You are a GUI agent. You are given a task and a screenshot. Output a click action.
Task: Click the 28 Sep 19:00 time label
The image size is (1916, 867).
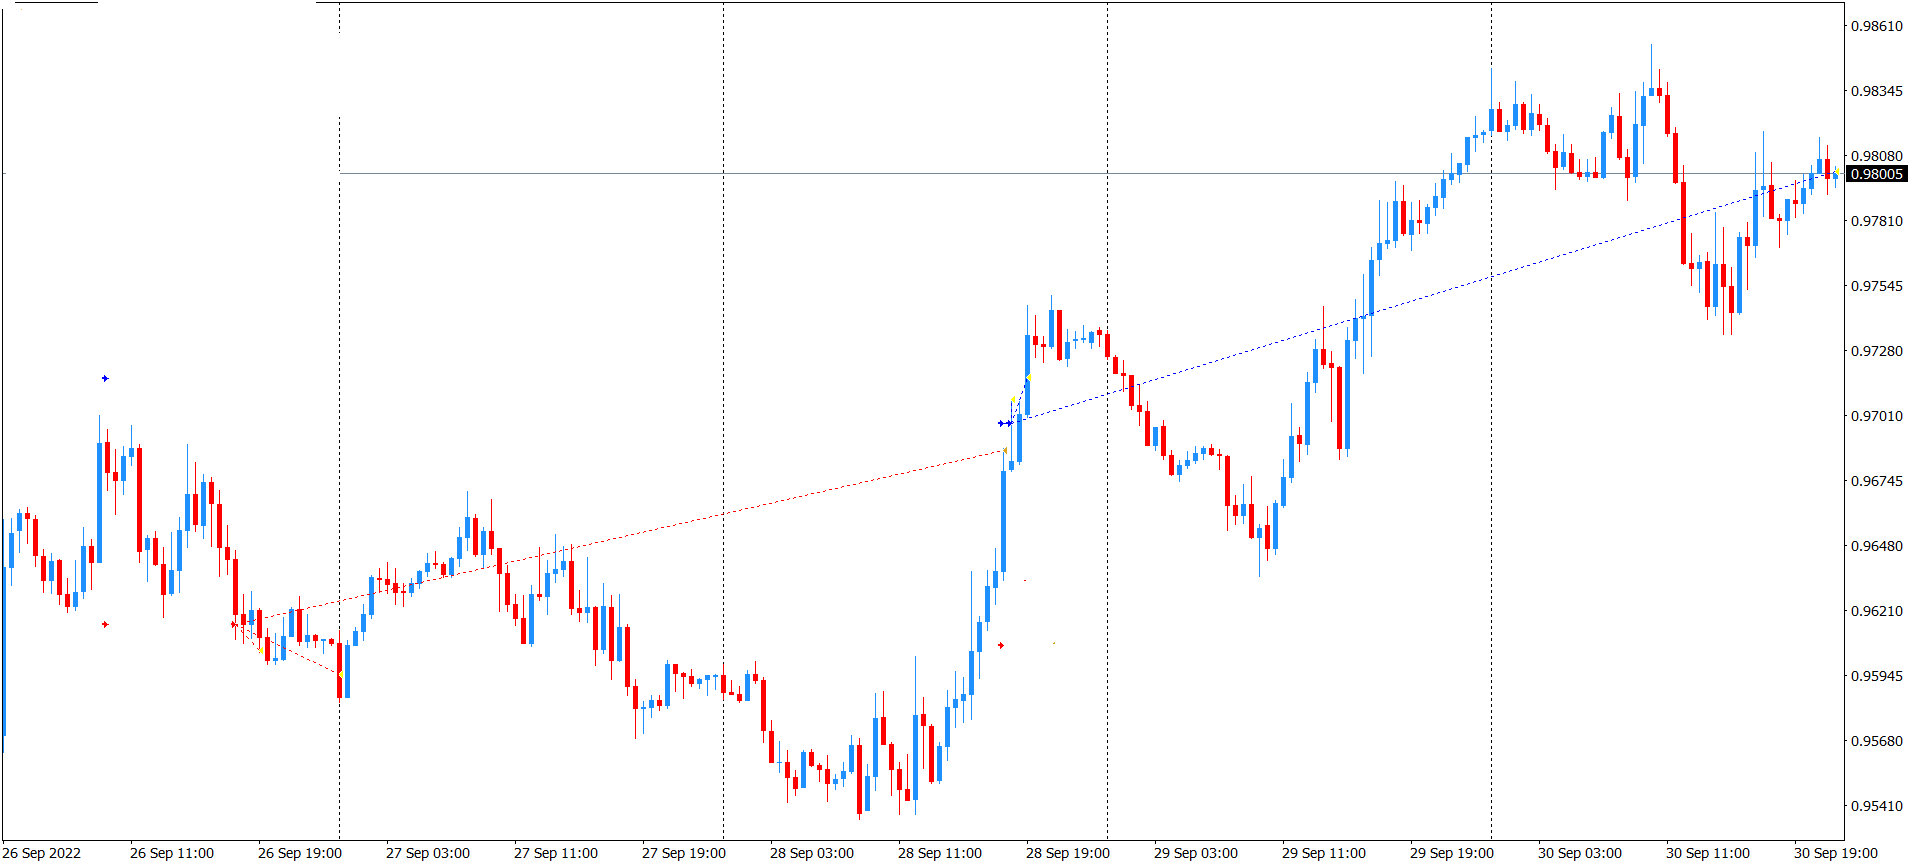[x=1068, y=853]
